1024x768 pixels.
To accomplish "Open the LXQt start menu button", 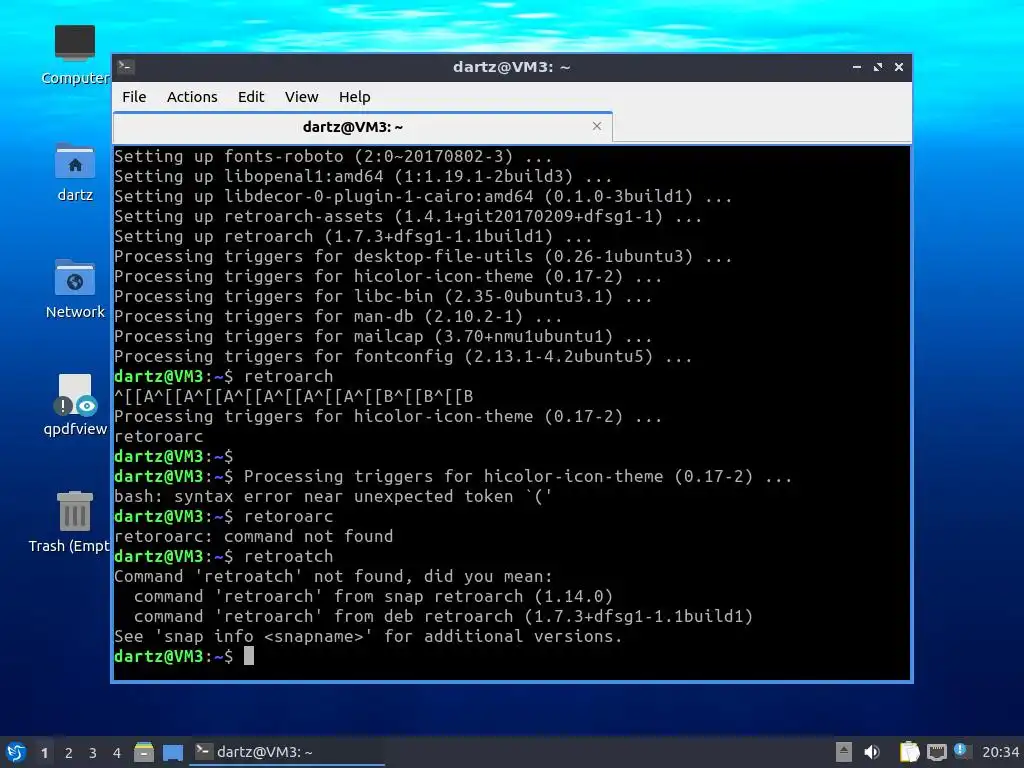I will point(16,752).
